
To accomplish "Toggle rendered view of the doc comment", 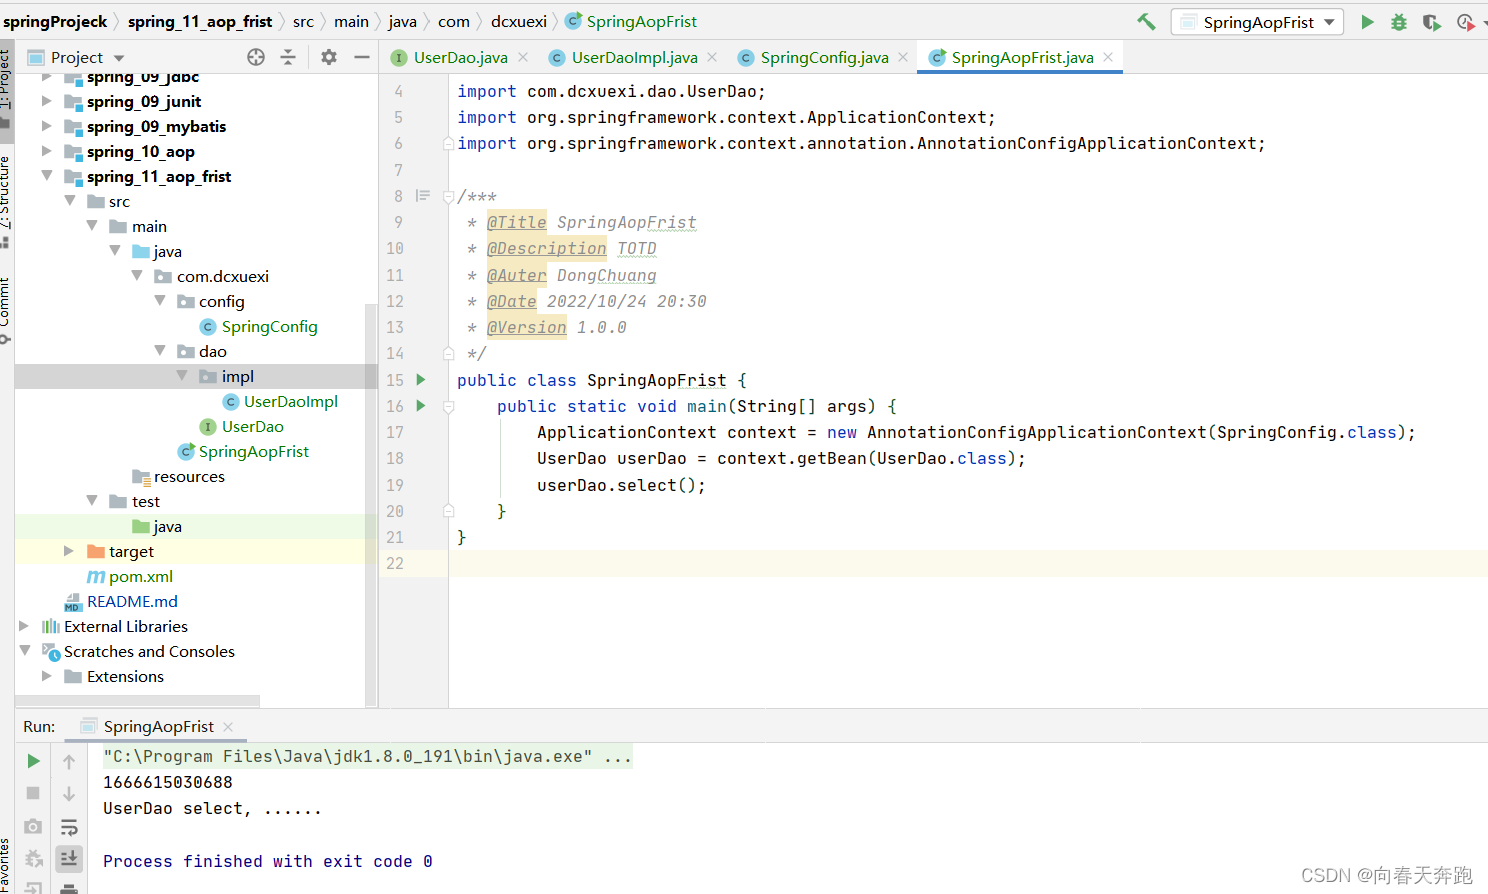I will (423, 196).
